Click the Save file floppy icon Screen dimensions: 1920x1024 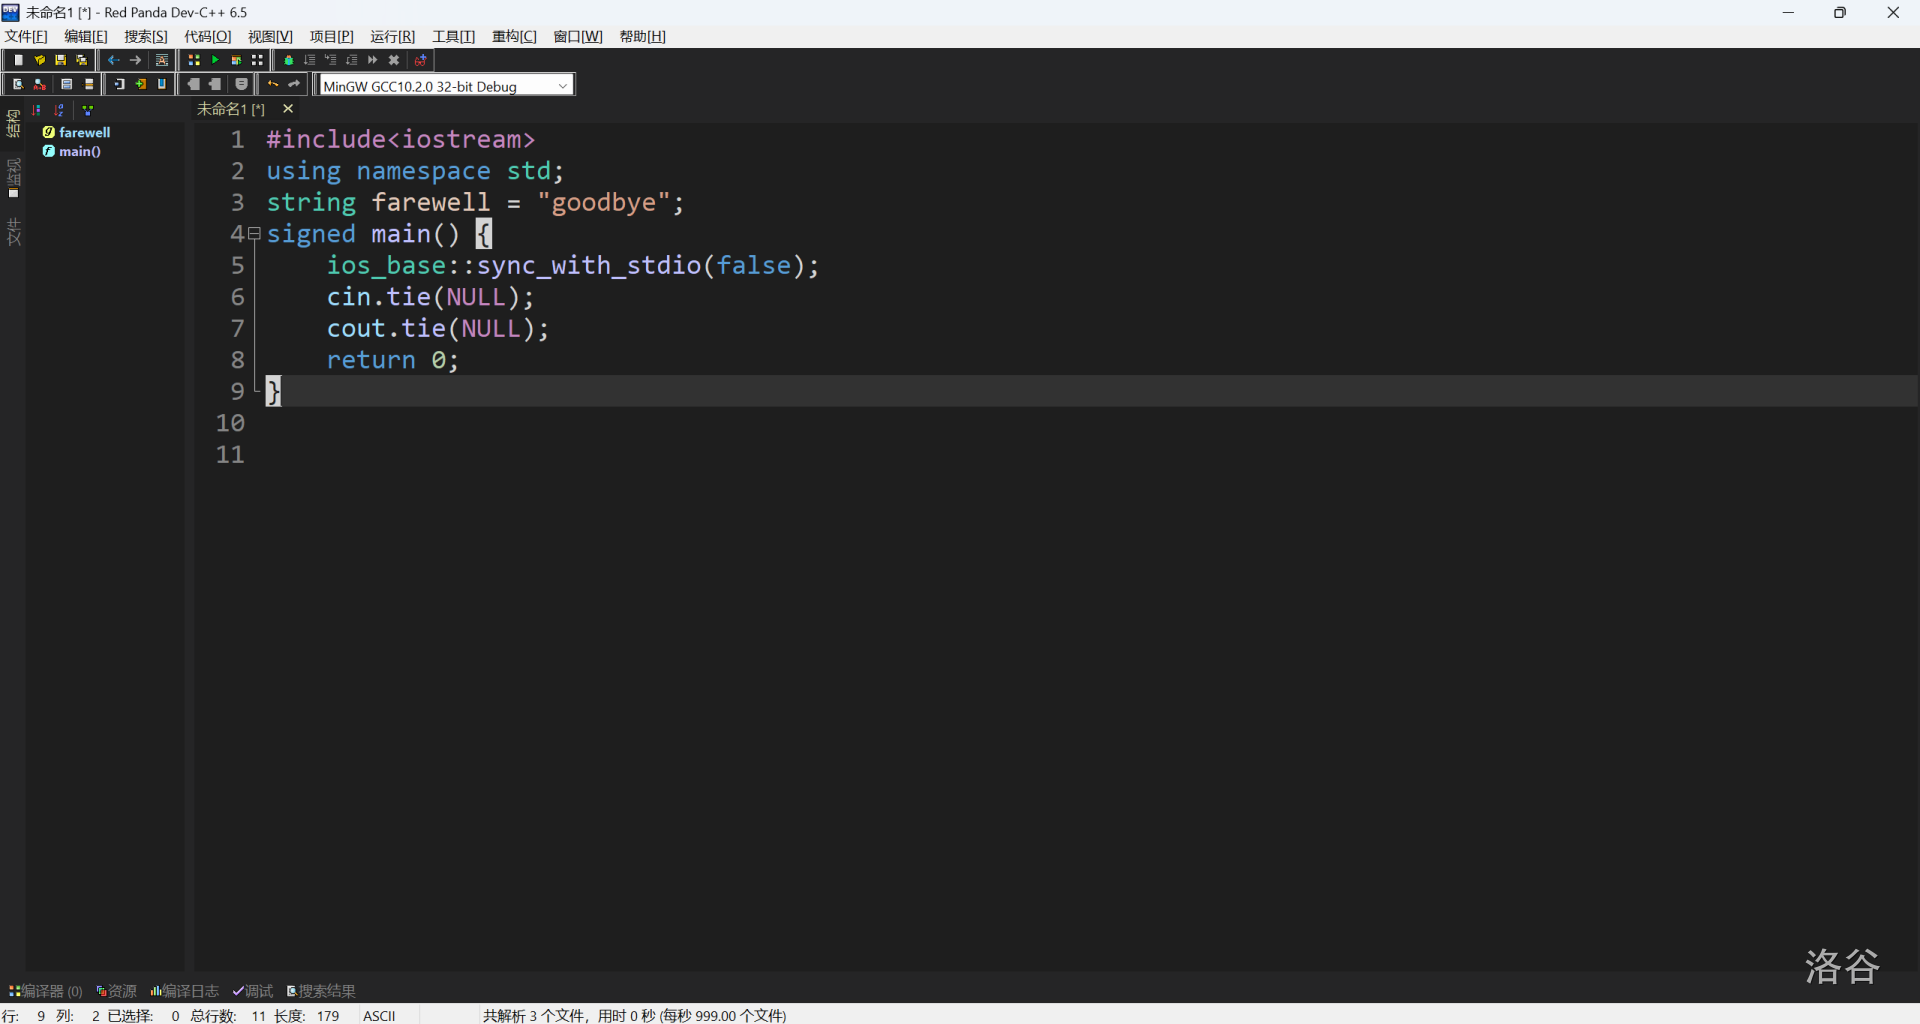click(60, 60)
